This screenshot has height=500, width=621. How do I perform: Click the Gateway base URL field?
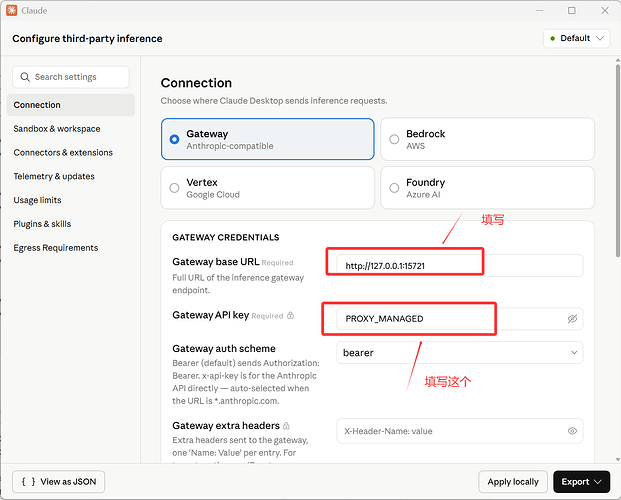pos(459,265)
